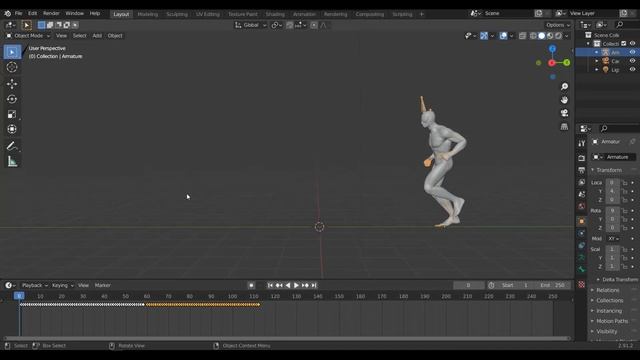This screenshot has width=640, height=360.
Task: Open the Bone properties tab icon
Action: point(582,270)
